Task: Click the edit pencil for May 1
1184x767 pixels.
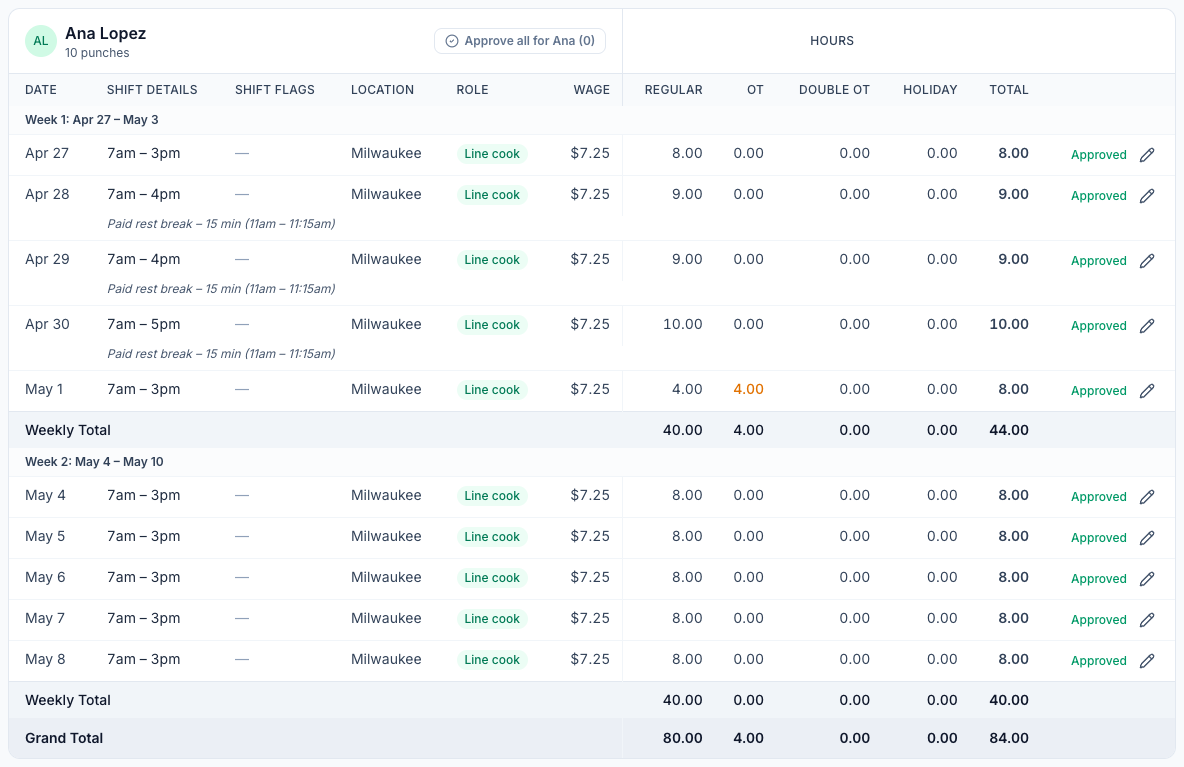Action: pyautogui.click(x=1147, y=390)
